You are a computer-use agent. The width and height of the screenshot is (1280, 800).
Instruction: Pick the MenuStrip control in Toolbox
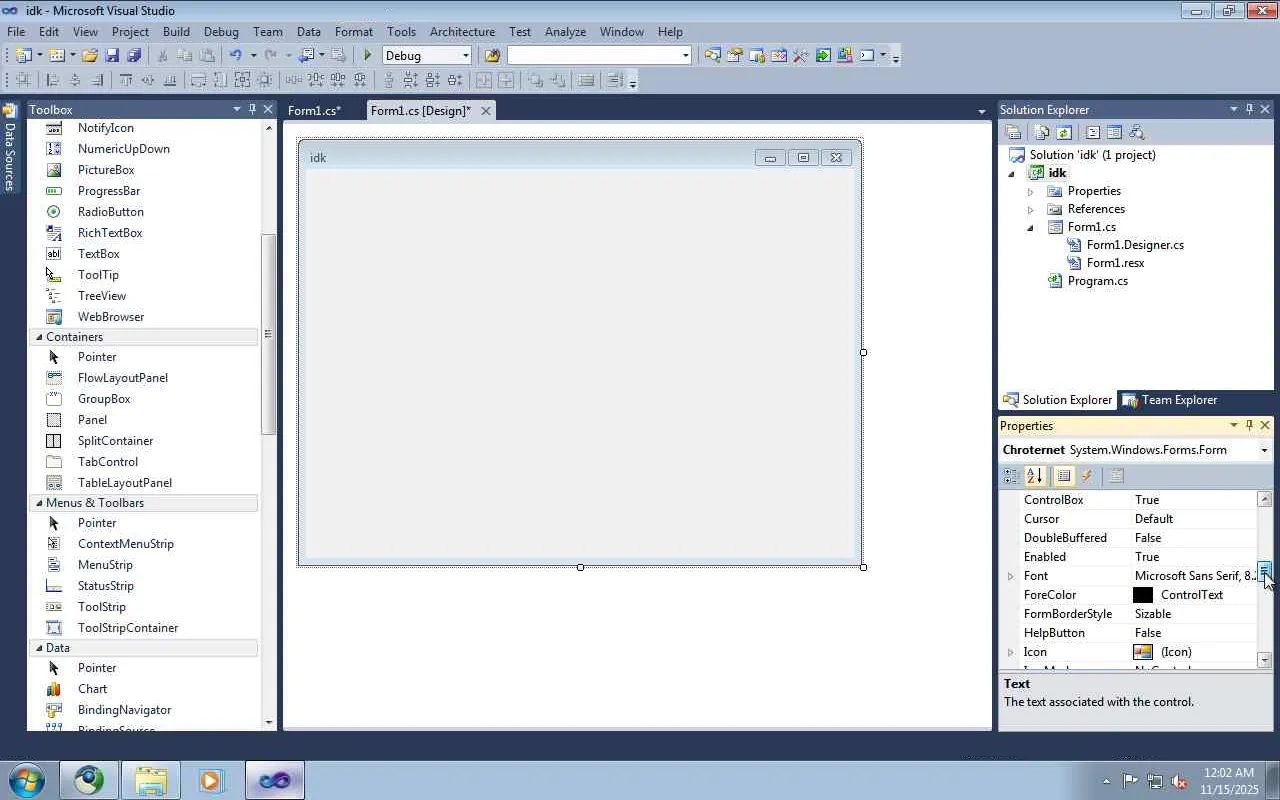pos(105,565)
